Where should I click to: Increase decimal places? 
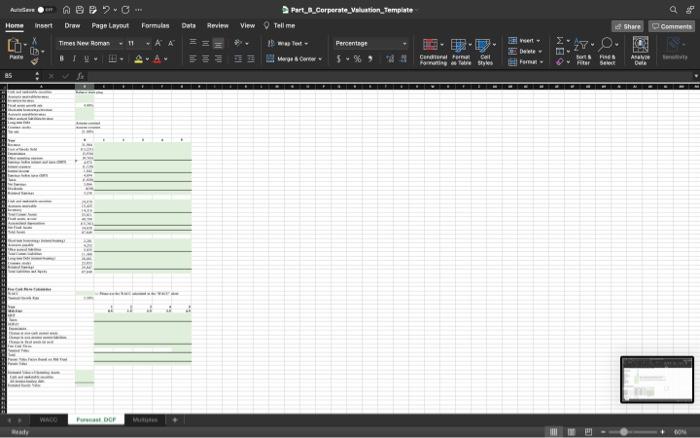[390, 59]
